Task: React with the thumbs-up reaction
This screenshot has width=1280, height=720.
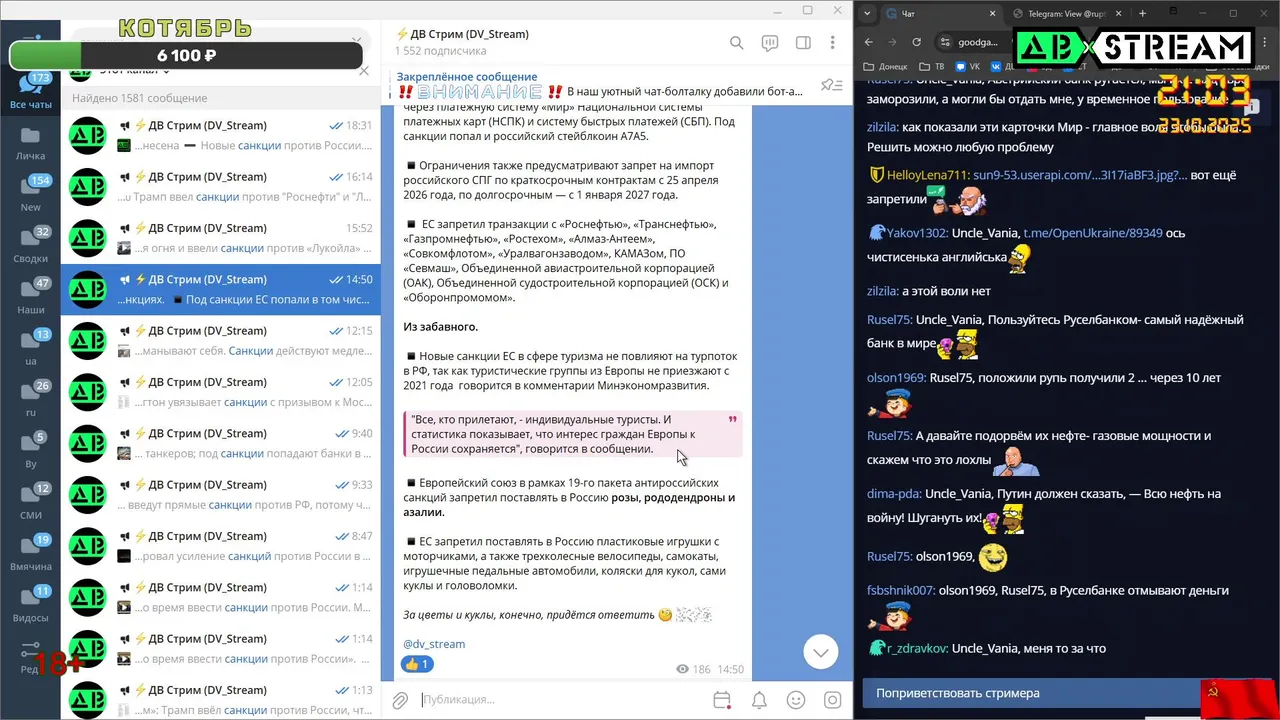Action: 417,664
